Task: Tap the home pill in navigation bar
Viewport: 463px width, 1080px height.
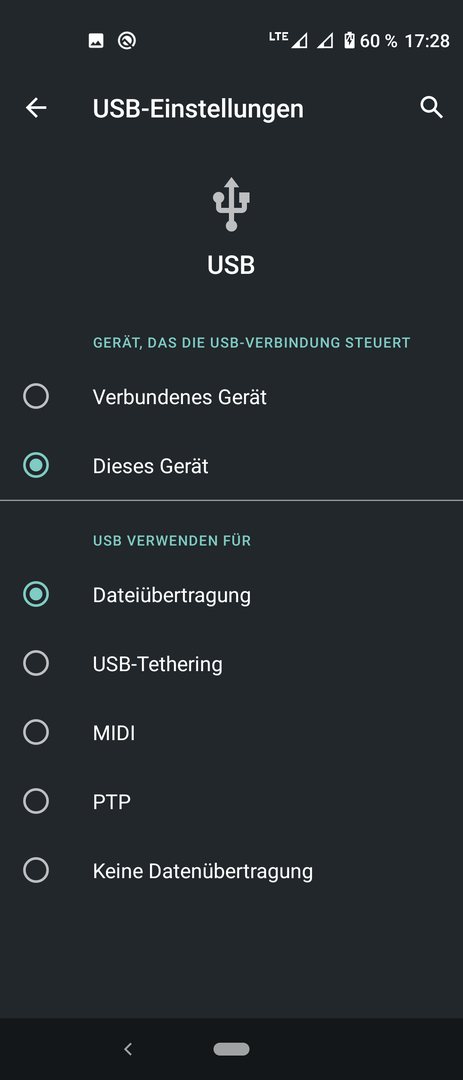Action: click(232, 1049)
